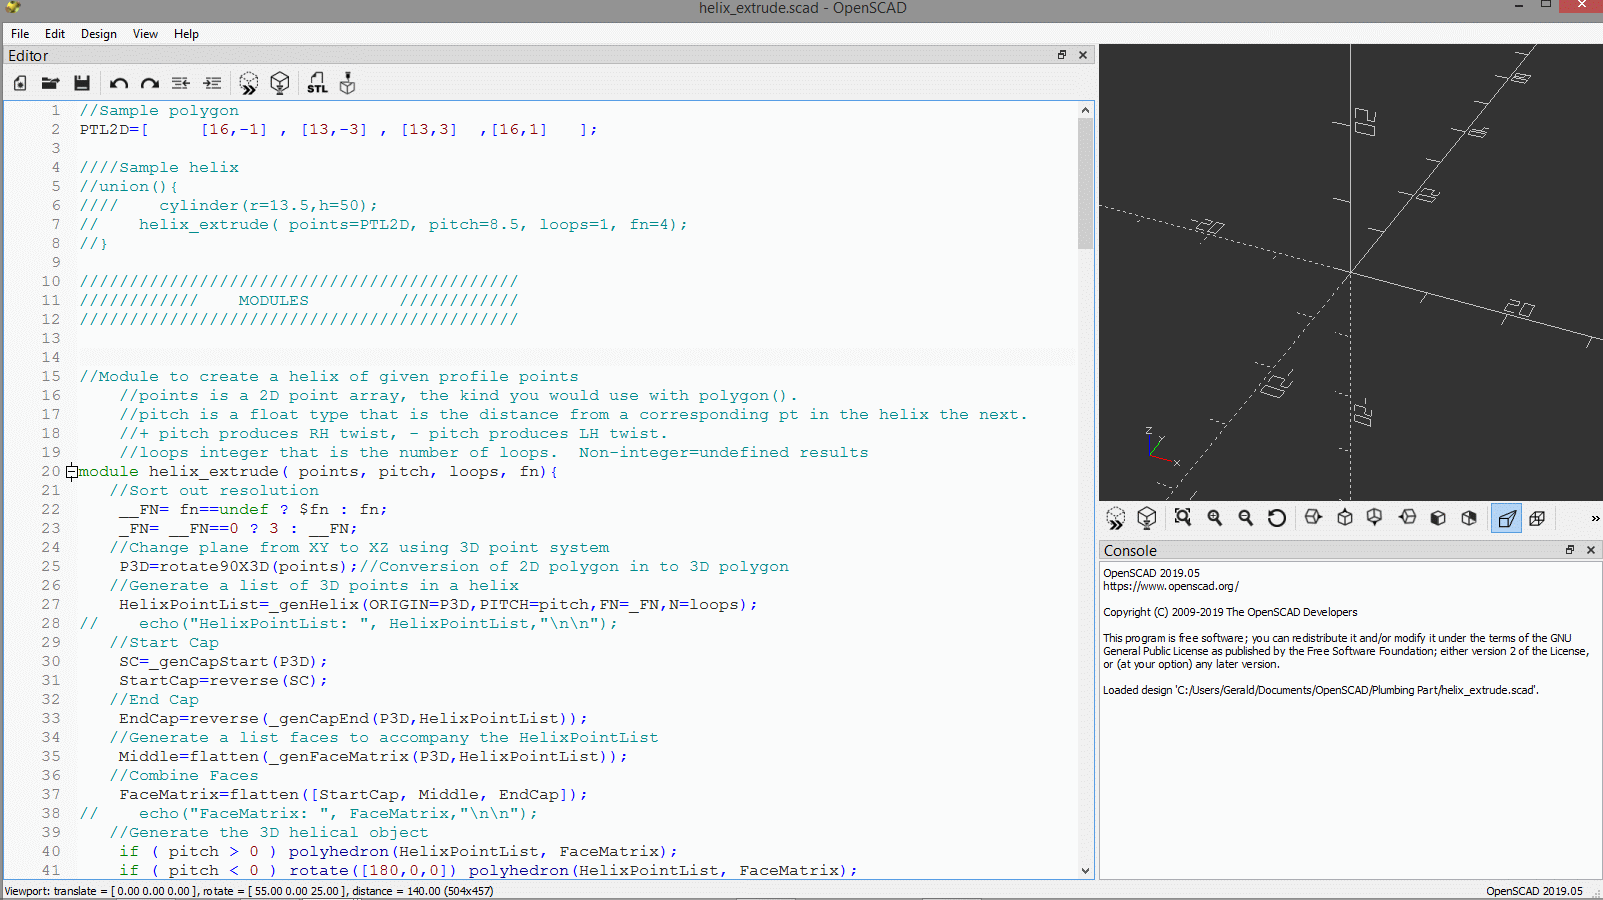Switch to the Back view

tap(1469, 518)
